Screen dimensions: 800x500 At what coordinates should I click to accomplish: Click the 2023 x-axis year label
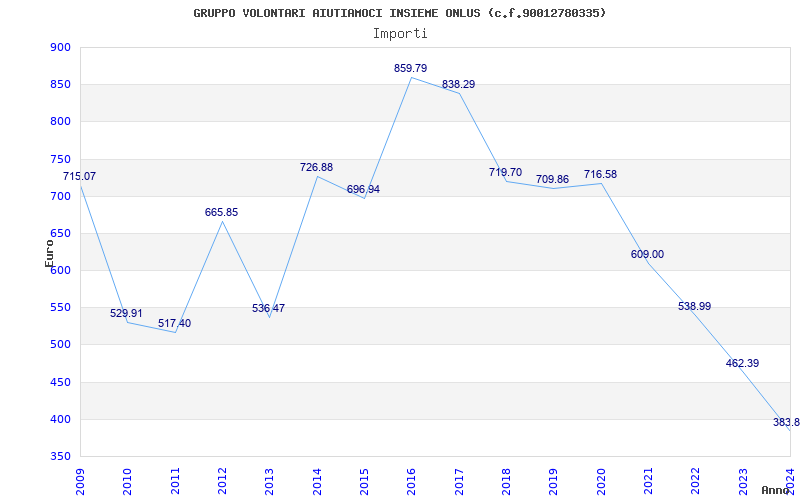[x=743, y=482]
